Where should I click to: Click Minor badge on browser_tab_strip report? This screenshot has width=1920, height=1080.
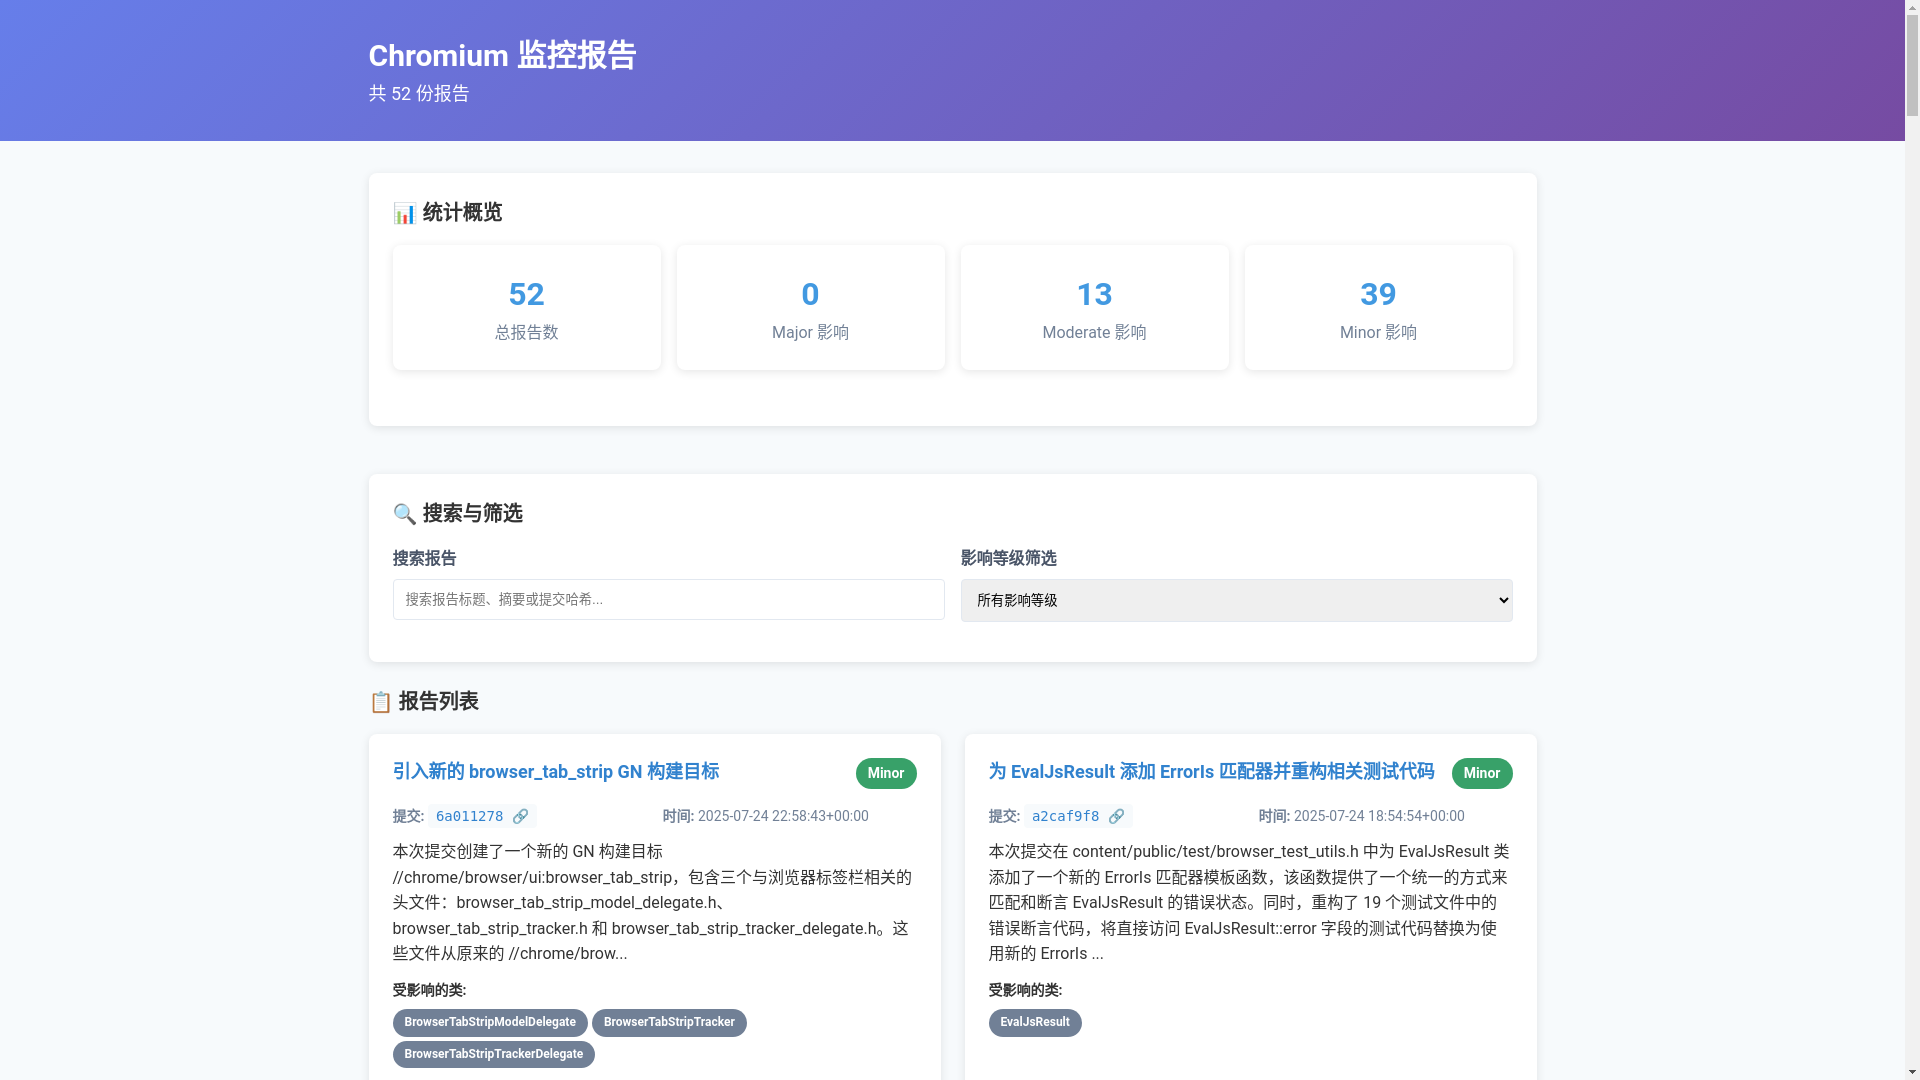[886, 774]
